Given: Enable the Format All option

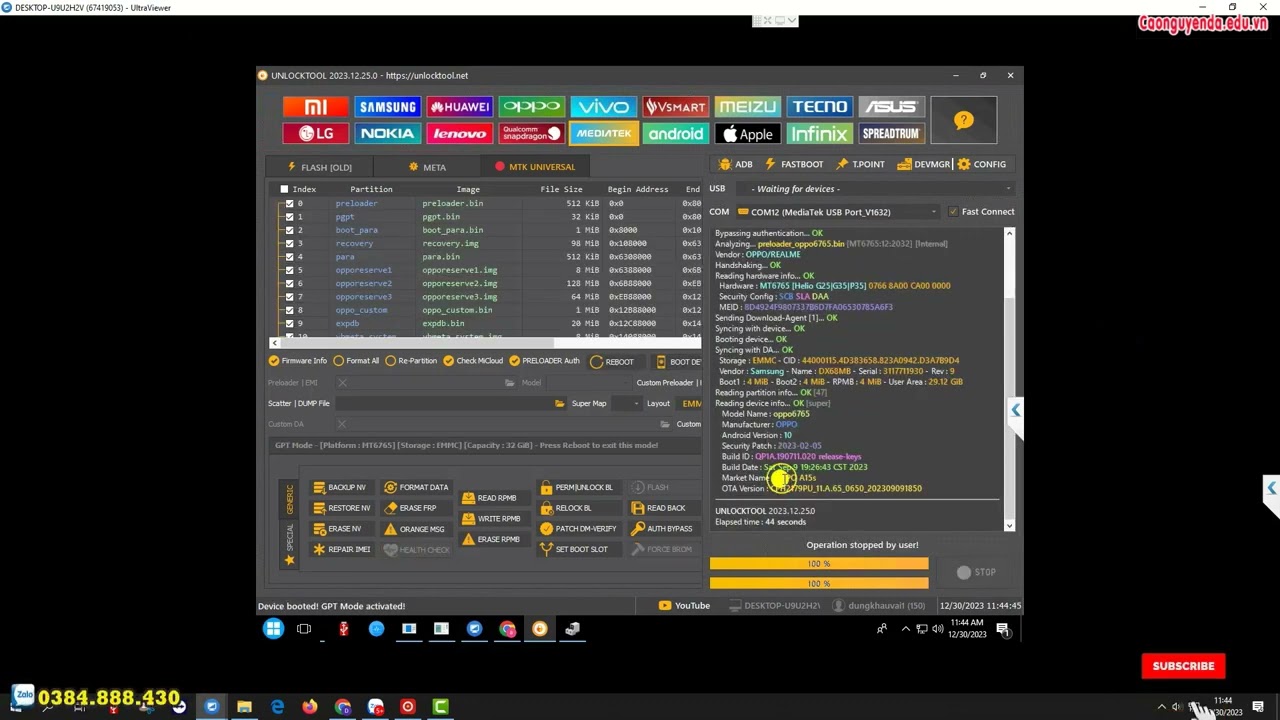Looking at the screenshot, I should pyautogui.click(x=339, y=361).
